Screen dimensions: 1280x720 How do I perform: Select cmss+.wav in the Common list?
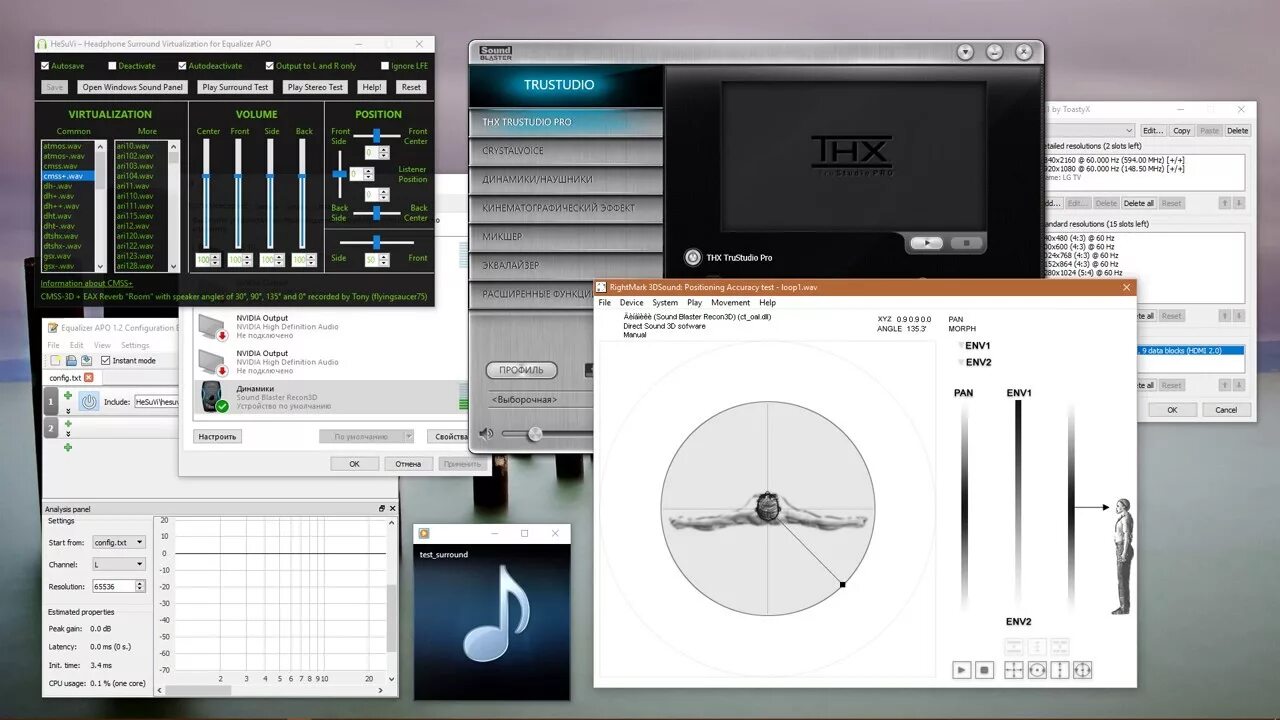coord(69,176)
